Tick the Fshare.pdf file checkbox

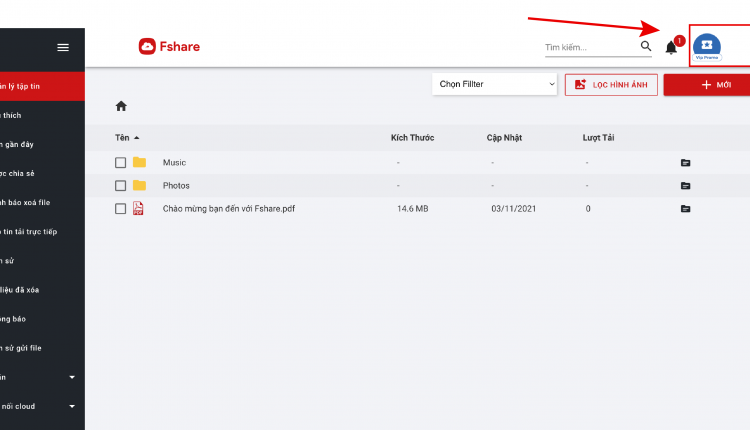[121, 209]
